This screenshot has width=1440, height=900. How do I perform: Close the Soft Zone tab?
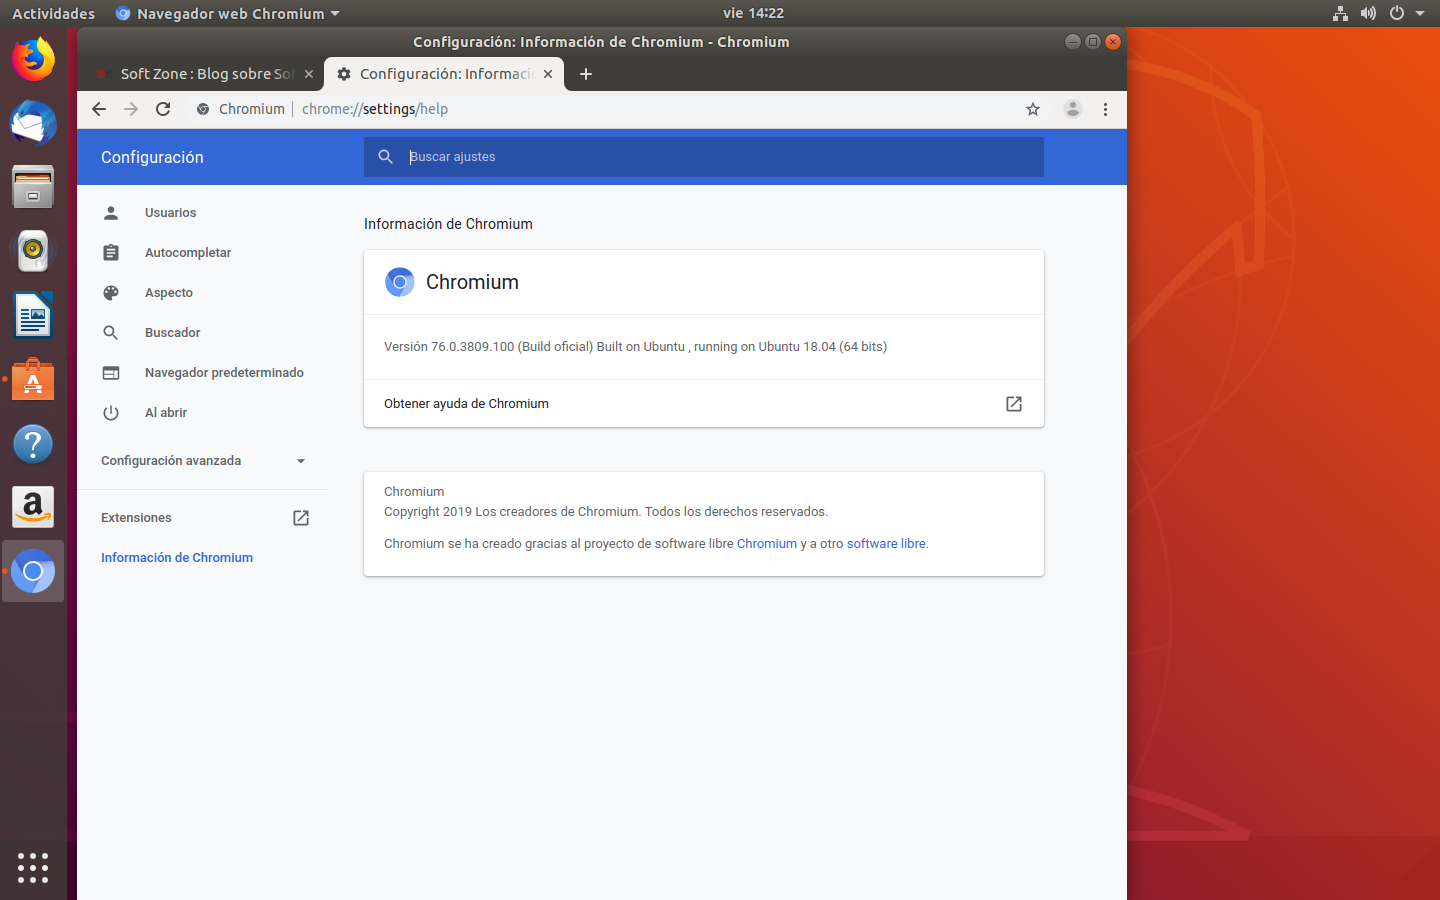point(309,74)
